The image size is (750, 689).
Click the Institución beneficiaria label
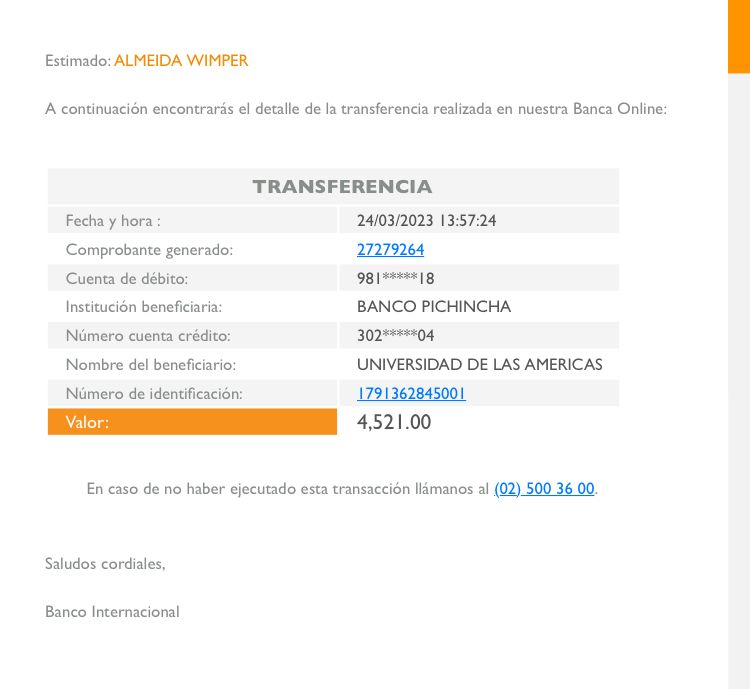click(143, 307)
